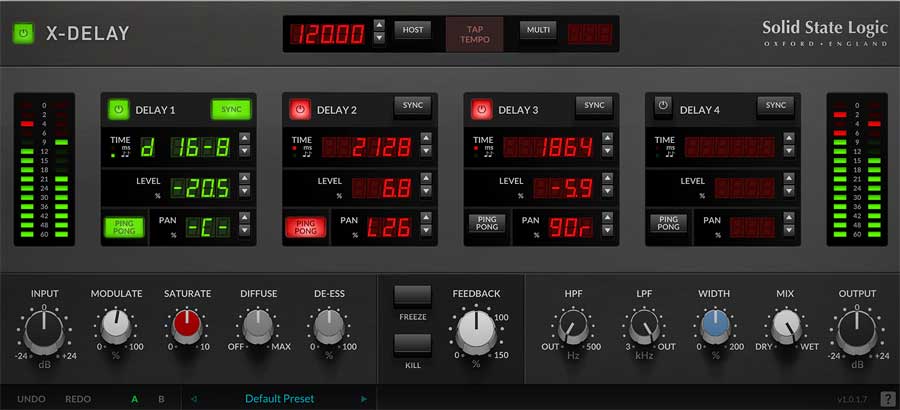Click Delay 1 level value -20.5
The width and height of the screenshot is (900, 410).
pyautogui.click(x=200, y=188)
